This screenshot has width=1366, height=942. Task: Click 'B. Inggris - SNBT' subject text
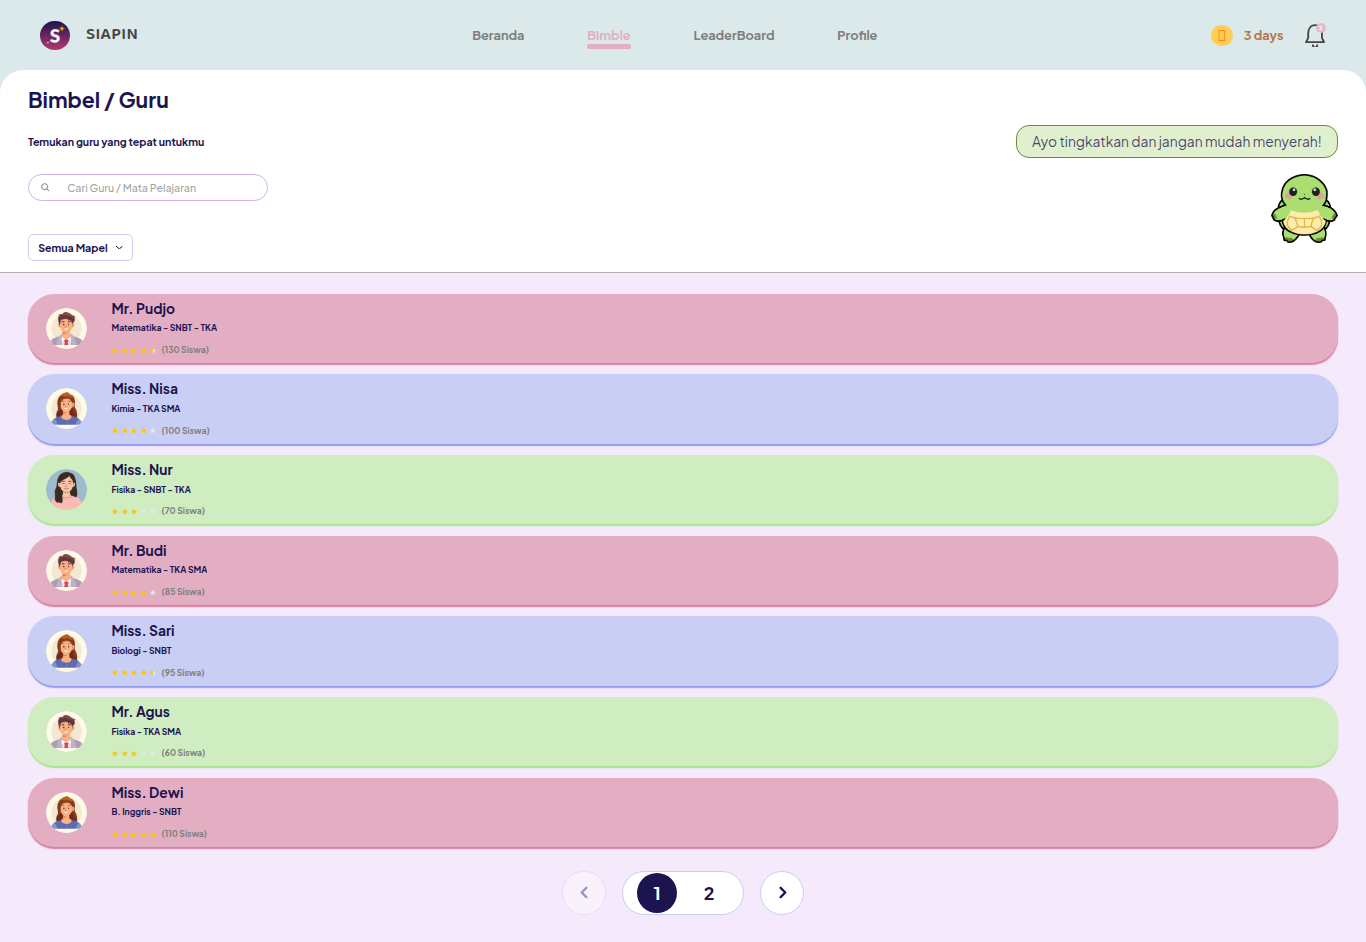point(147,812)
